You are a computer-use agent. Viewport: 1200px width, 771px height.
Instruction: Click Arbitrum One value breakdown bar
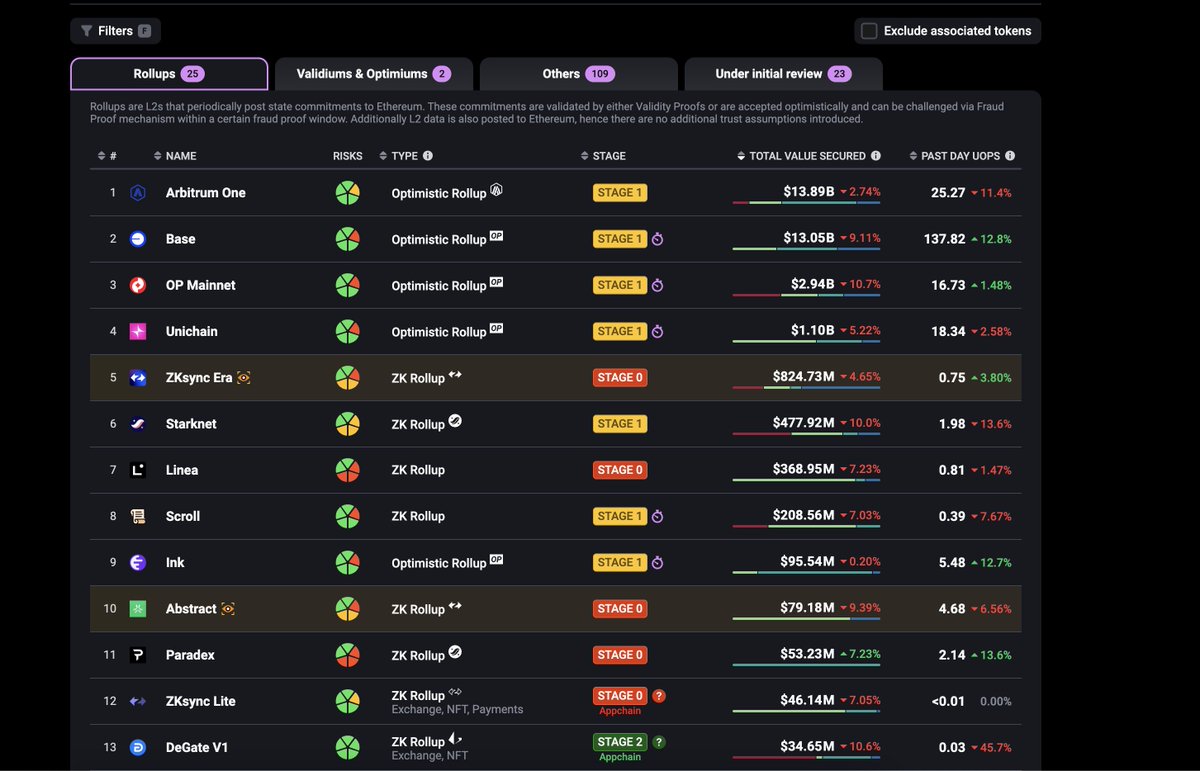tap(807, 203)
